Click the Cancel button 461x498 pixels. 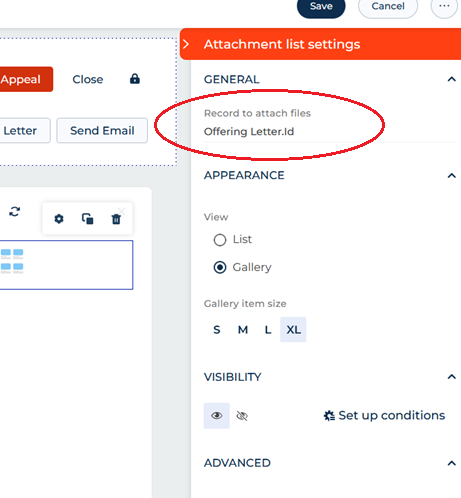388,6
